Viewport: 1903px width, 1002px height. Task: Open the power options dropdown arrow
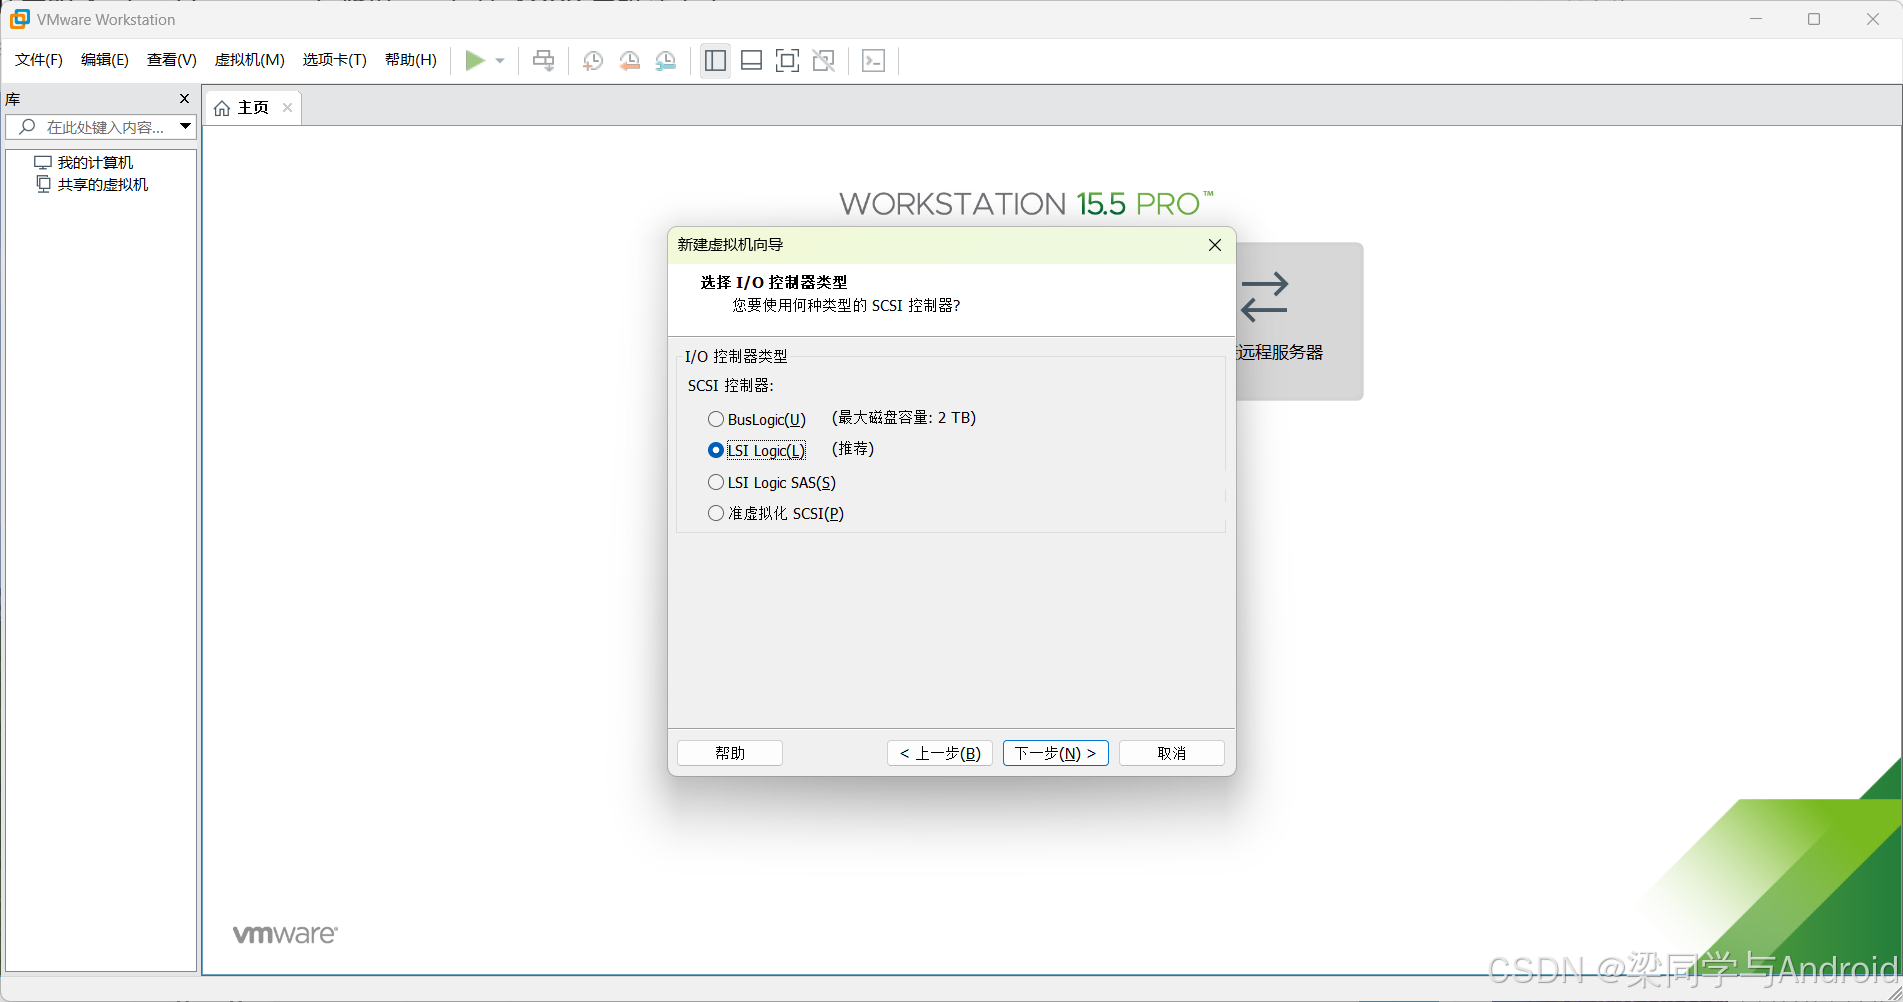[x=500, y=61]
